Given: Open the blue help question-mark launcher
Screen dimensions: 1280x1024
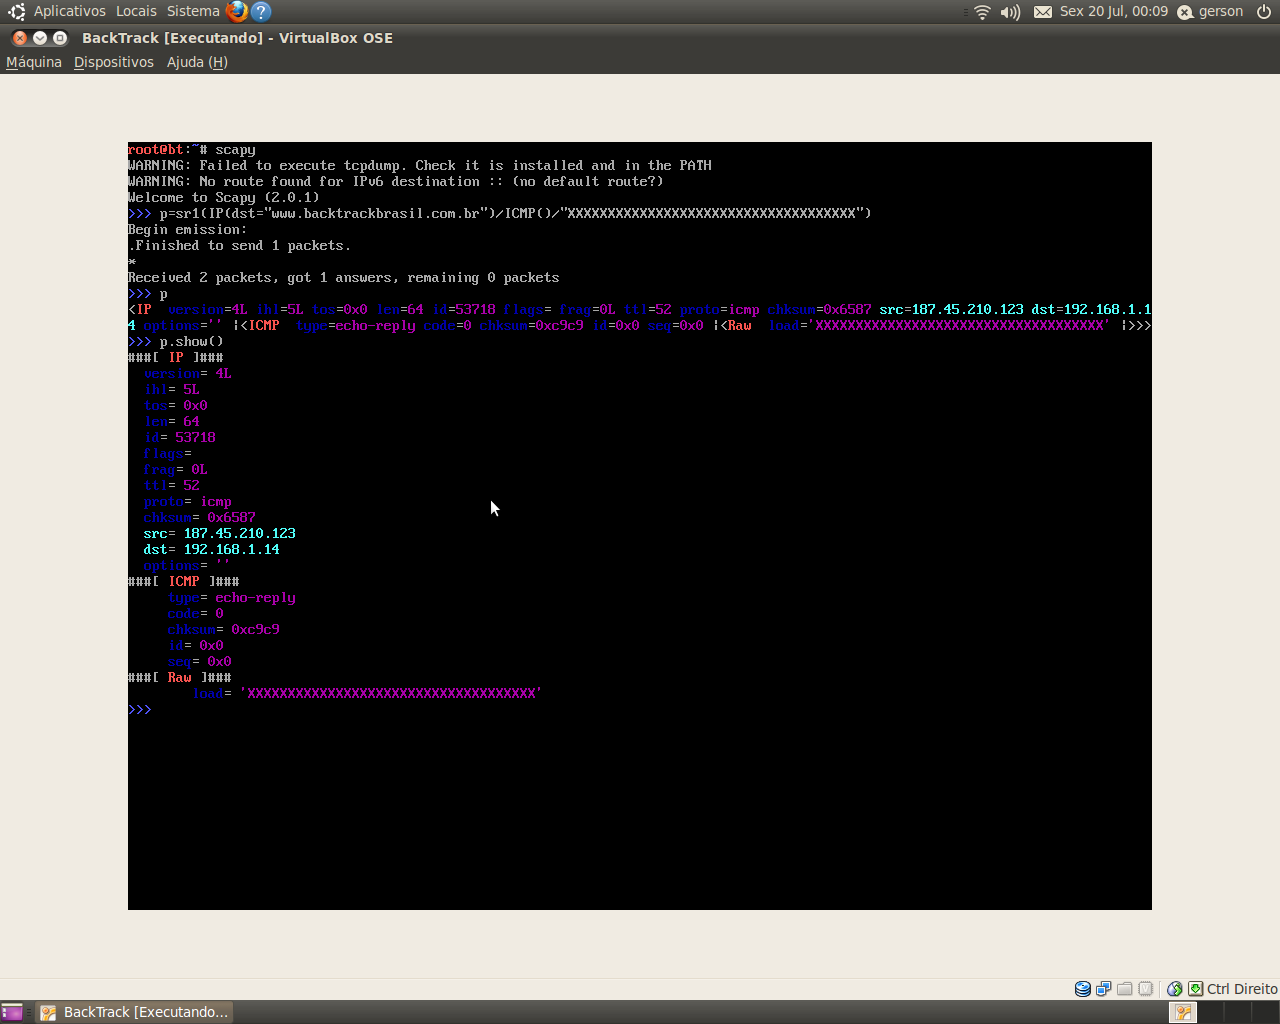Looking at the screenshot, I should click(261, 11).
